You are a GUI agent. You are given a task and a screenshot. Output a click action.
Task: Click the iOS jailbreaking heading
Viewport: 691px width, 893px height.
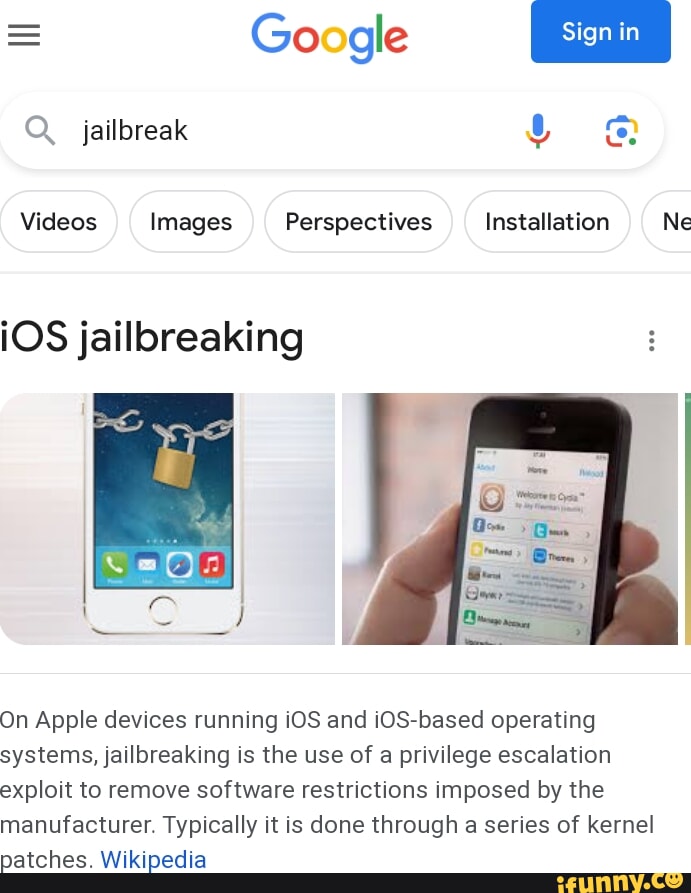(x=152, y=338)
